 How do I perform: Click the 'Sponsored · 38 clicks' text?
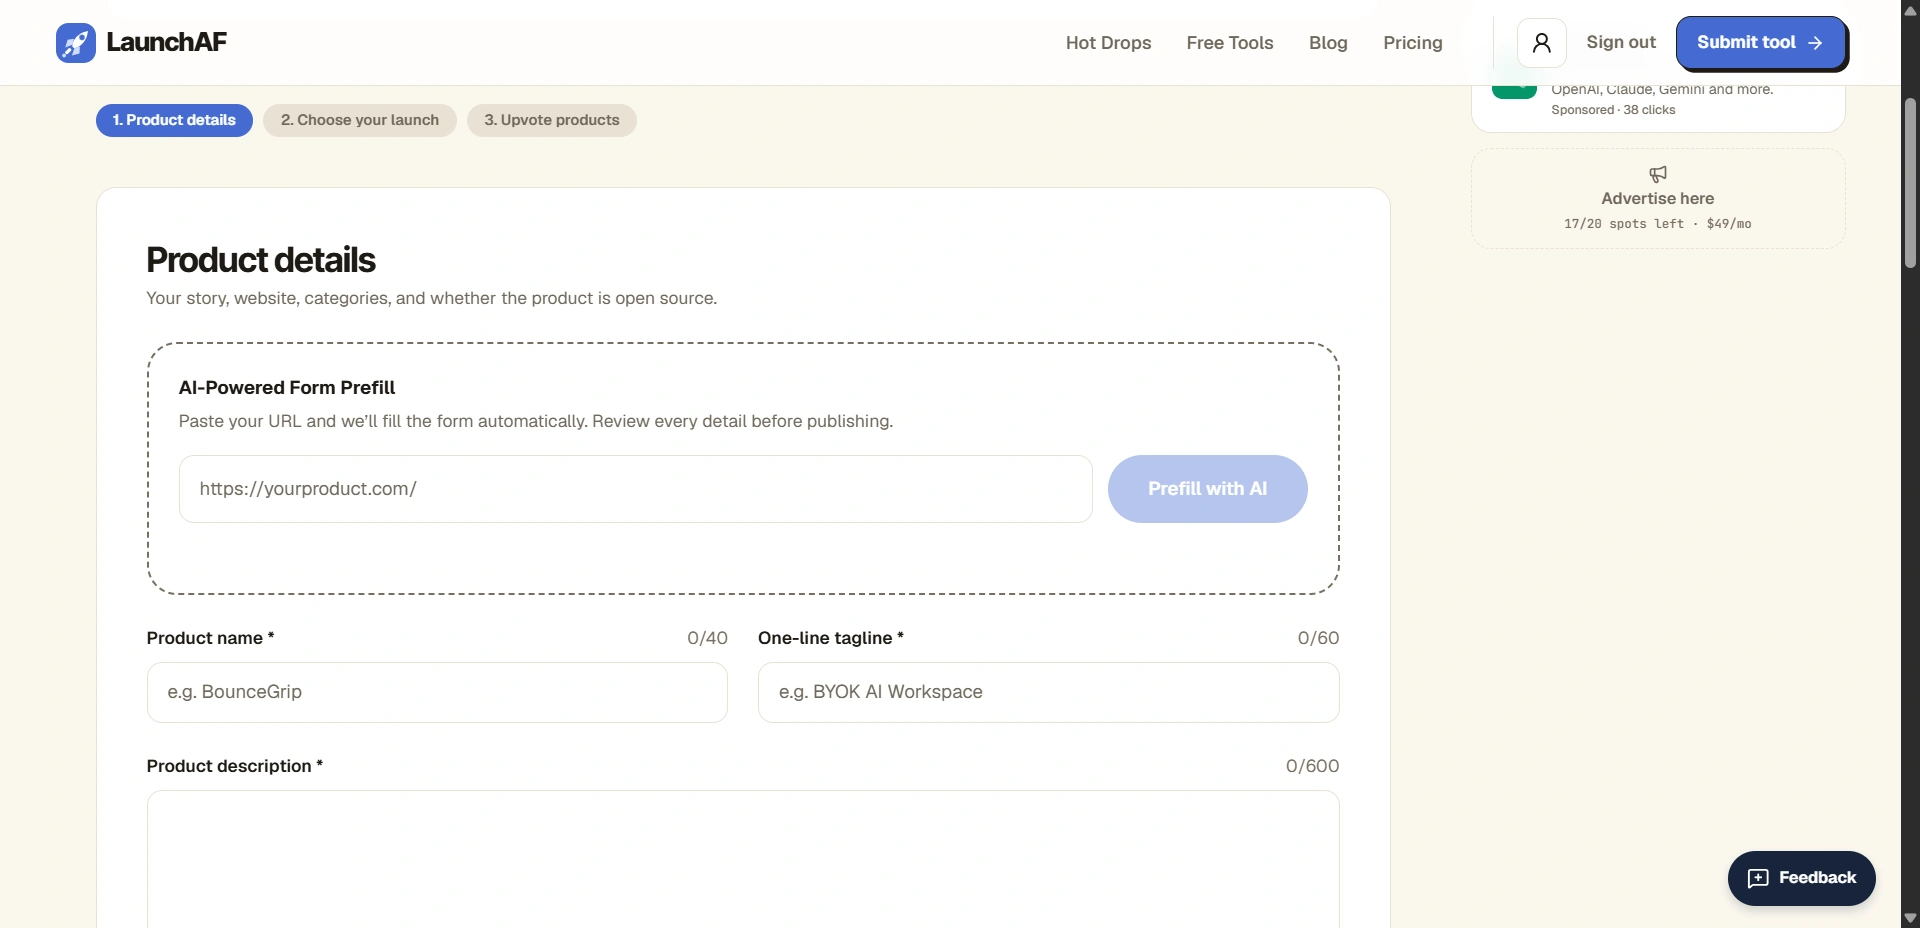pos(1613,110)
